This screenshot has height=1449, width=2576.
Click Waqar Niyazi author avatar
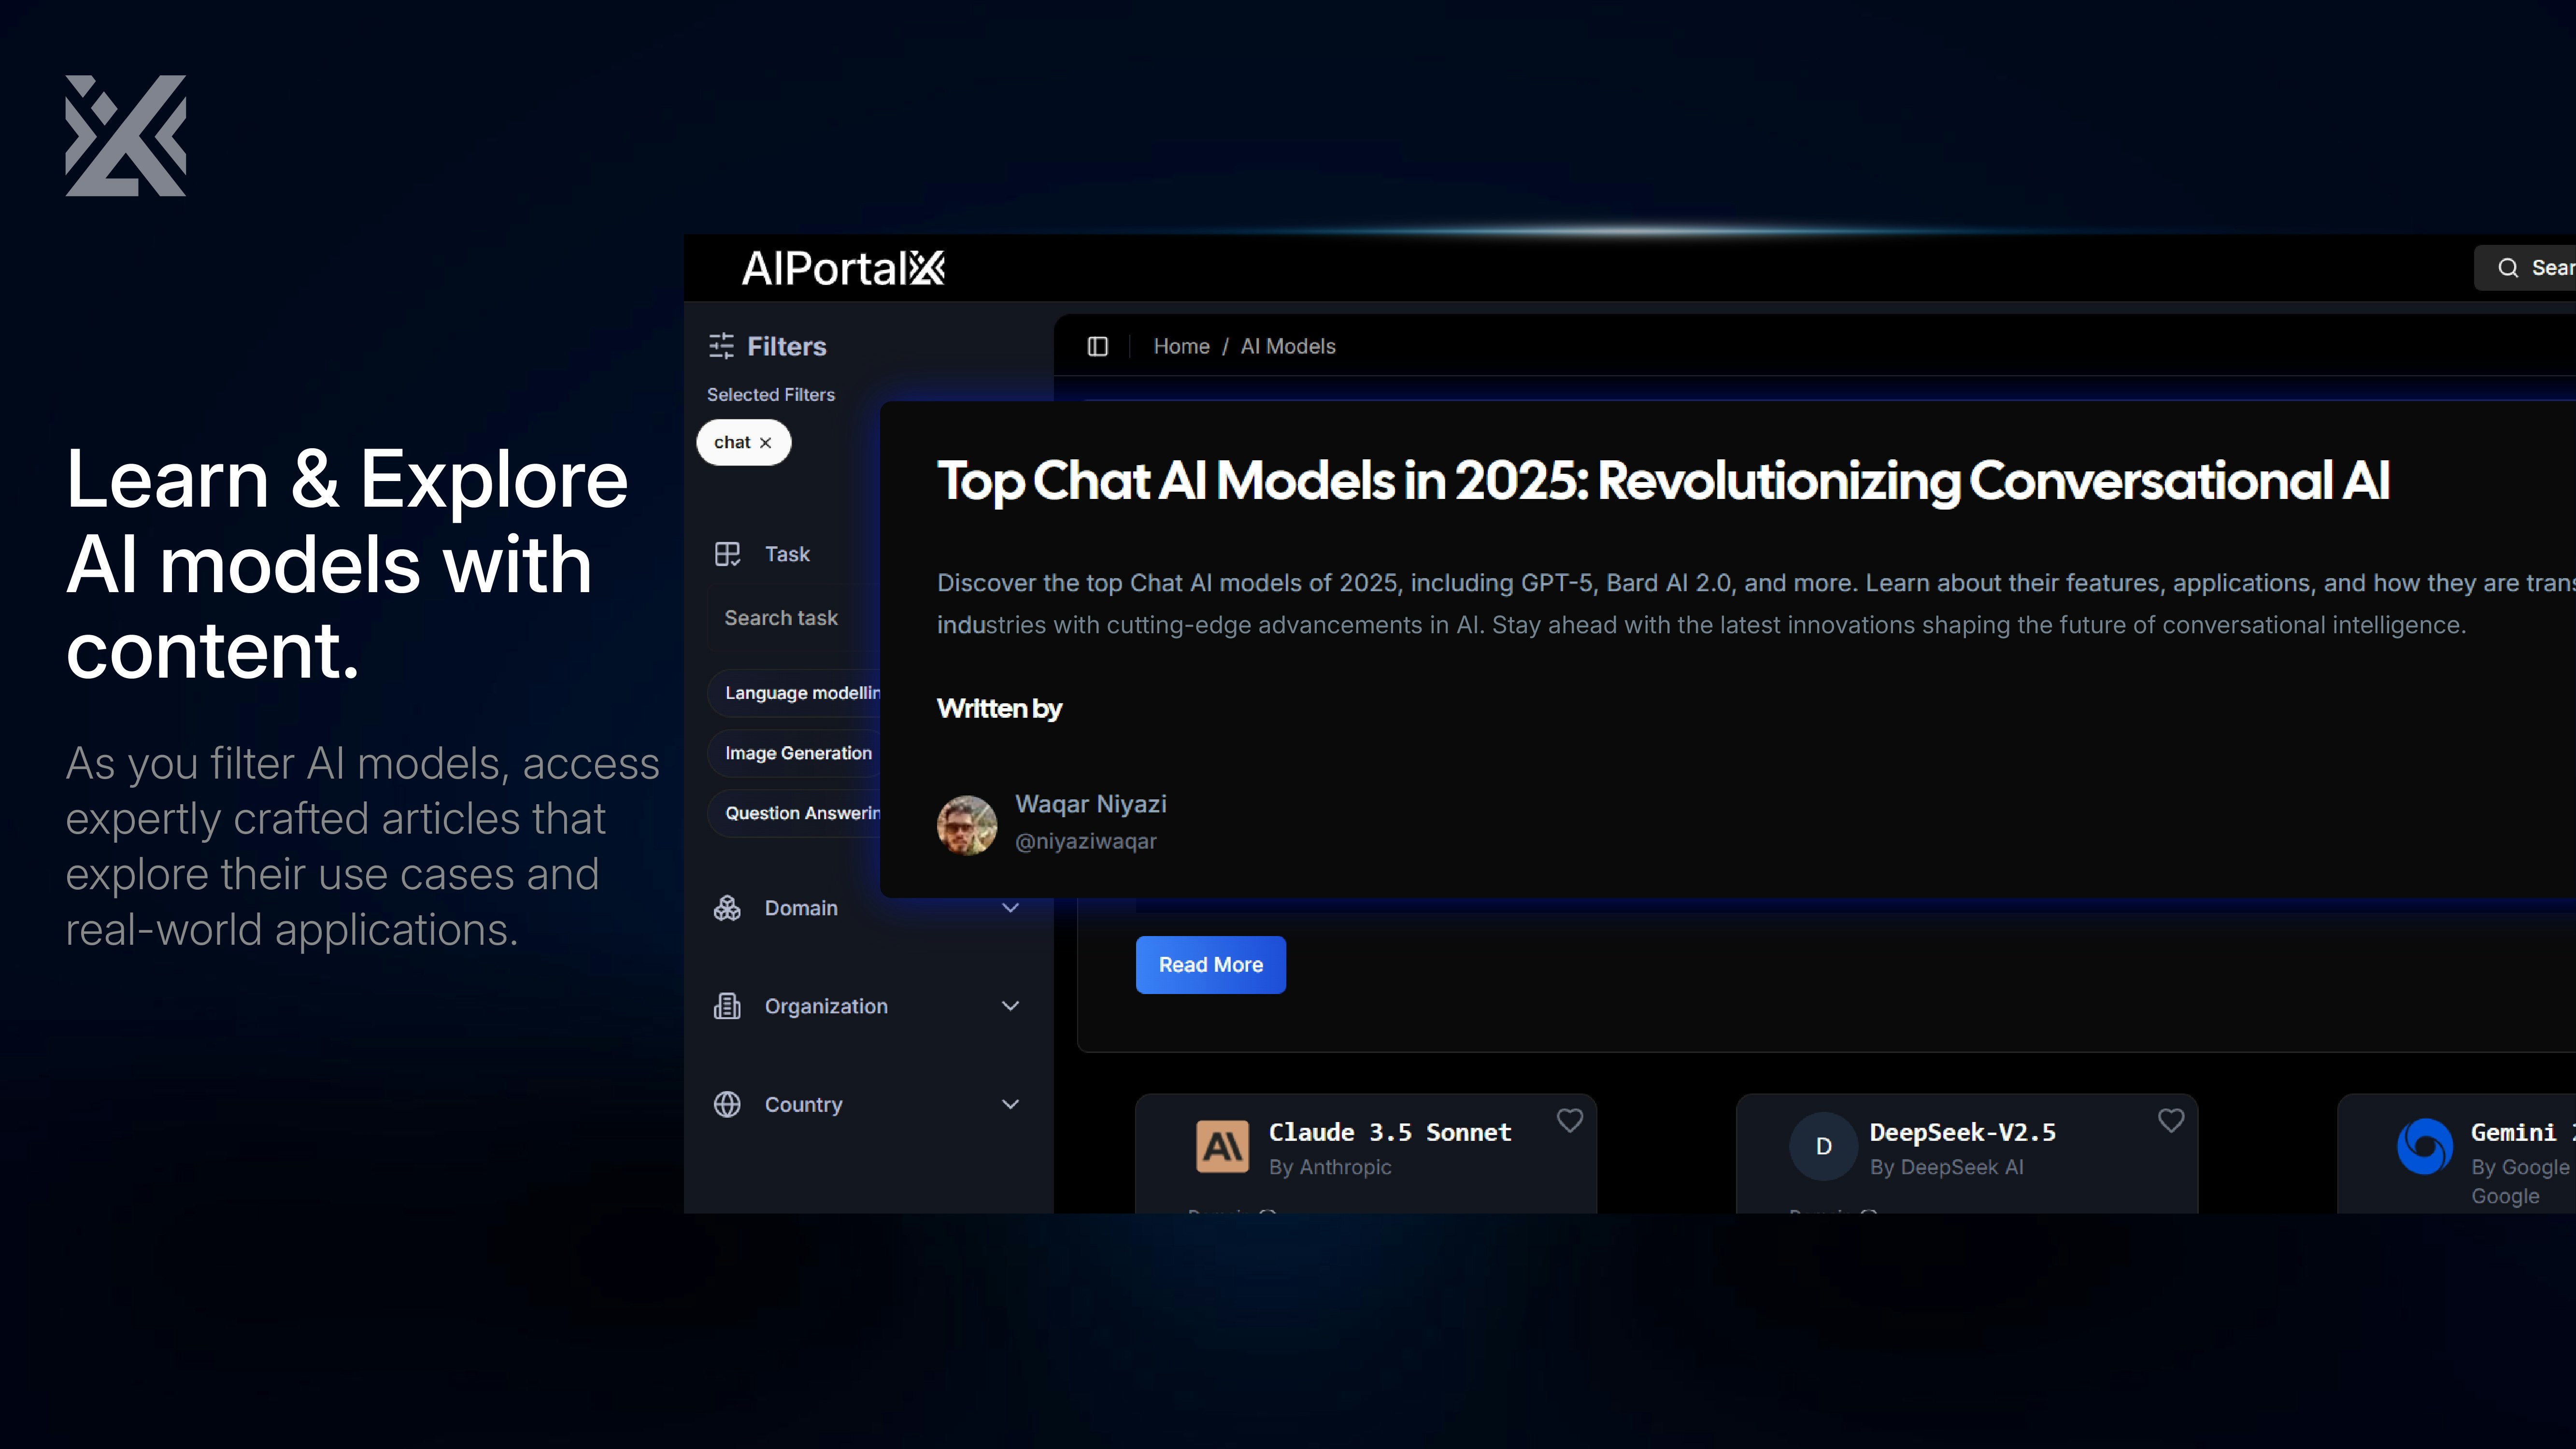pyautogui.click(x=966, y=825)
